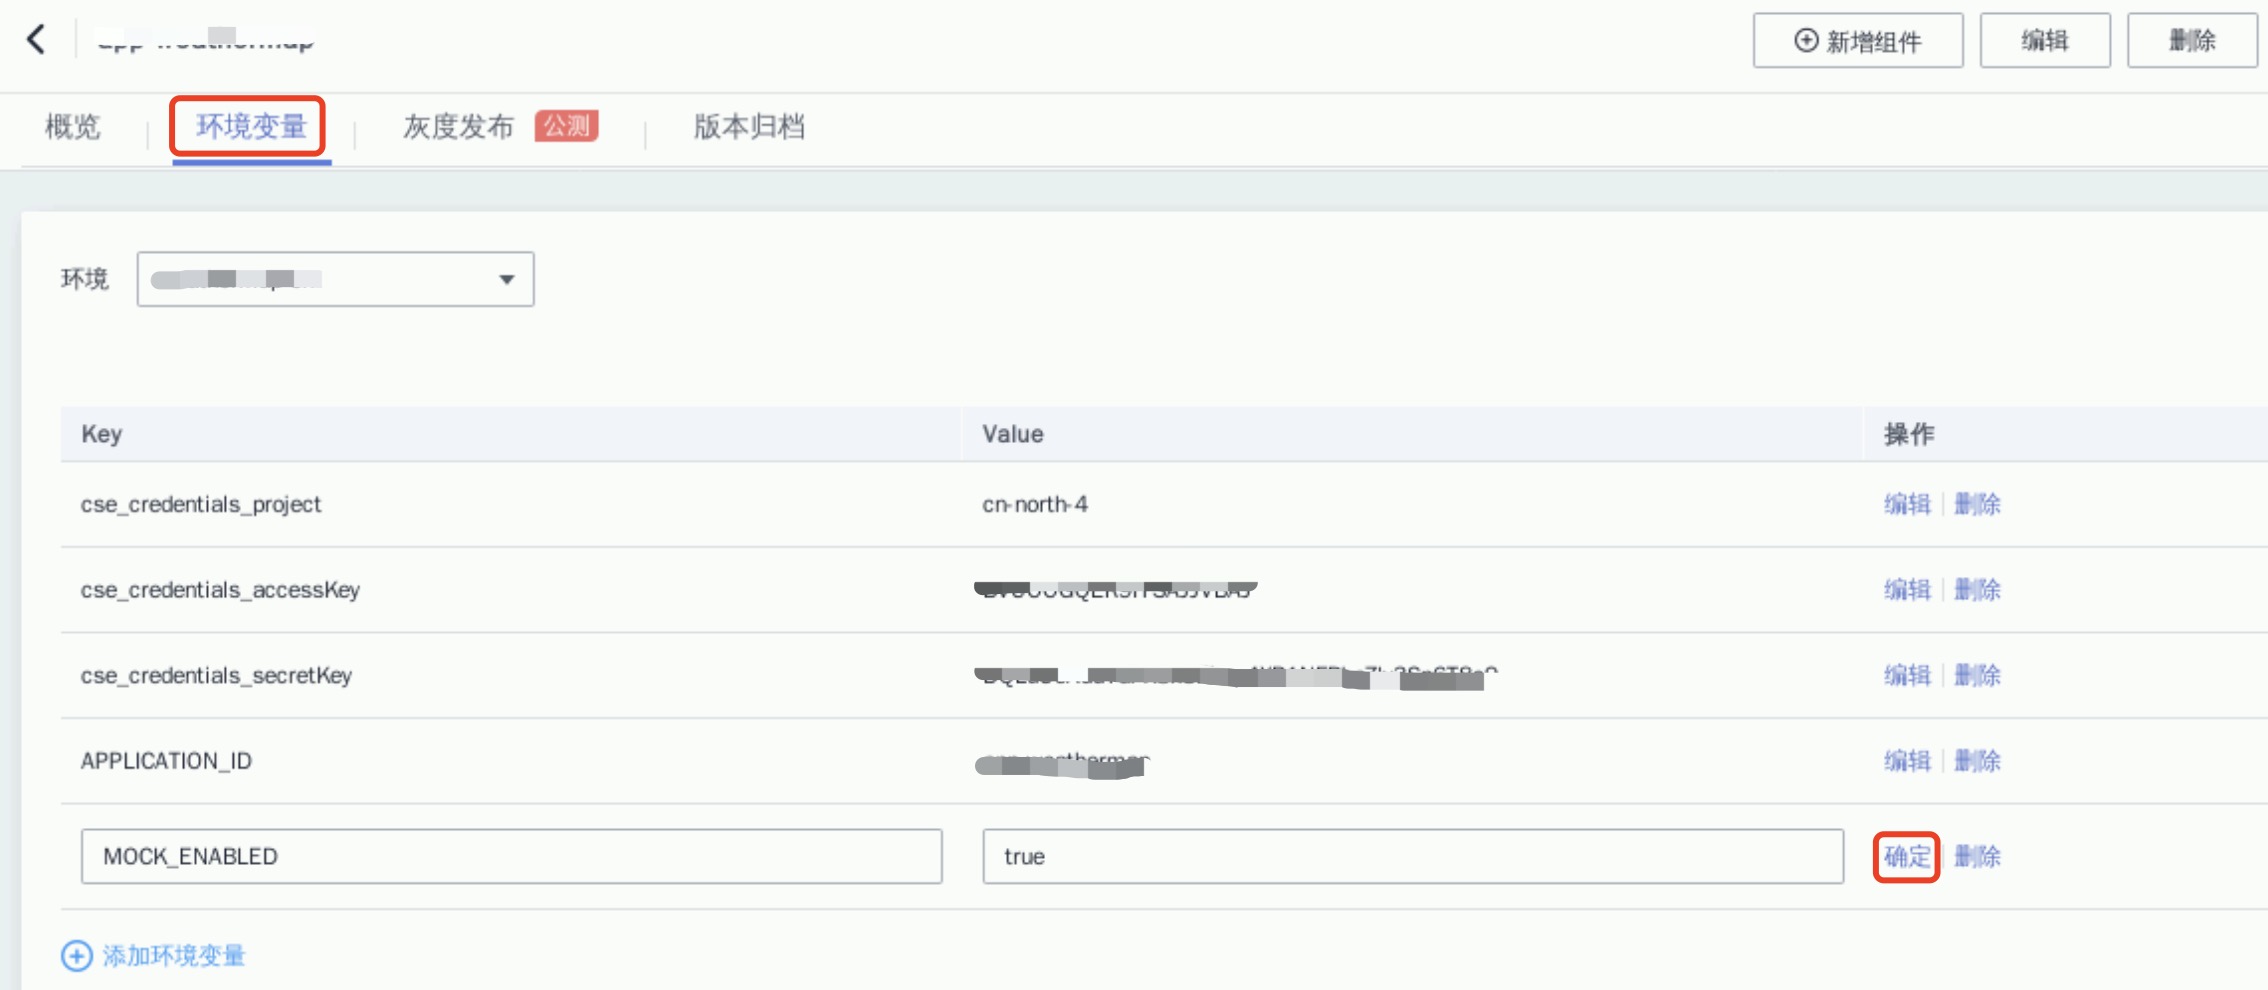Click the back arrow icon
This screenshot has height=990, width=2268.
(x=37, y=40)
